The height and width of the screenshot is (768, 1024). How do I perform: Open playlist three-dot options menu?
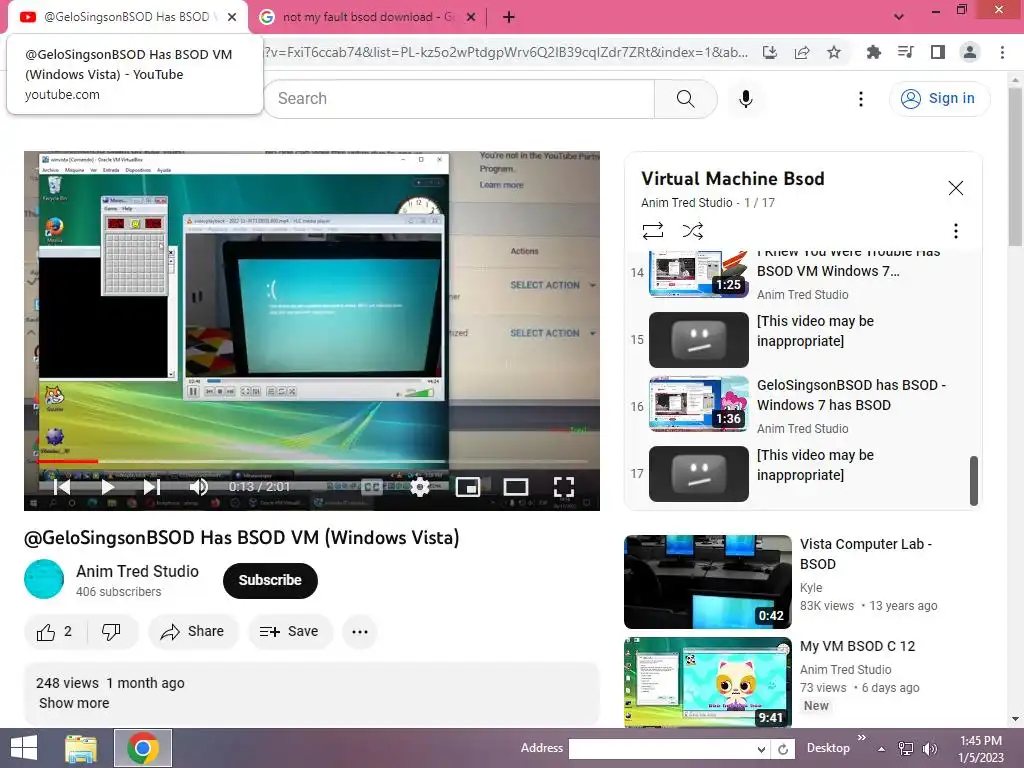pos(955,231)
